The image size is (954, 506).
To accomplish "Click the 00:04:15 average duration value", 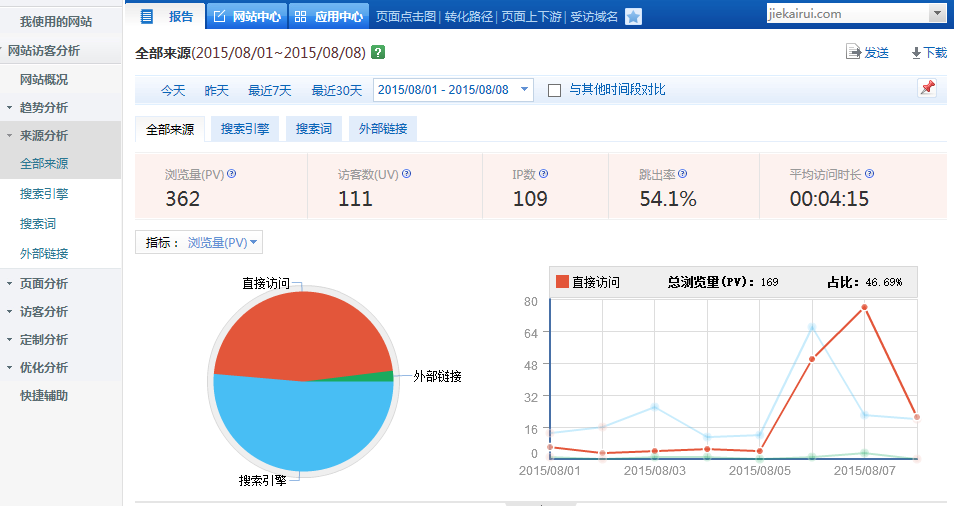I will [x=829, y=199].
